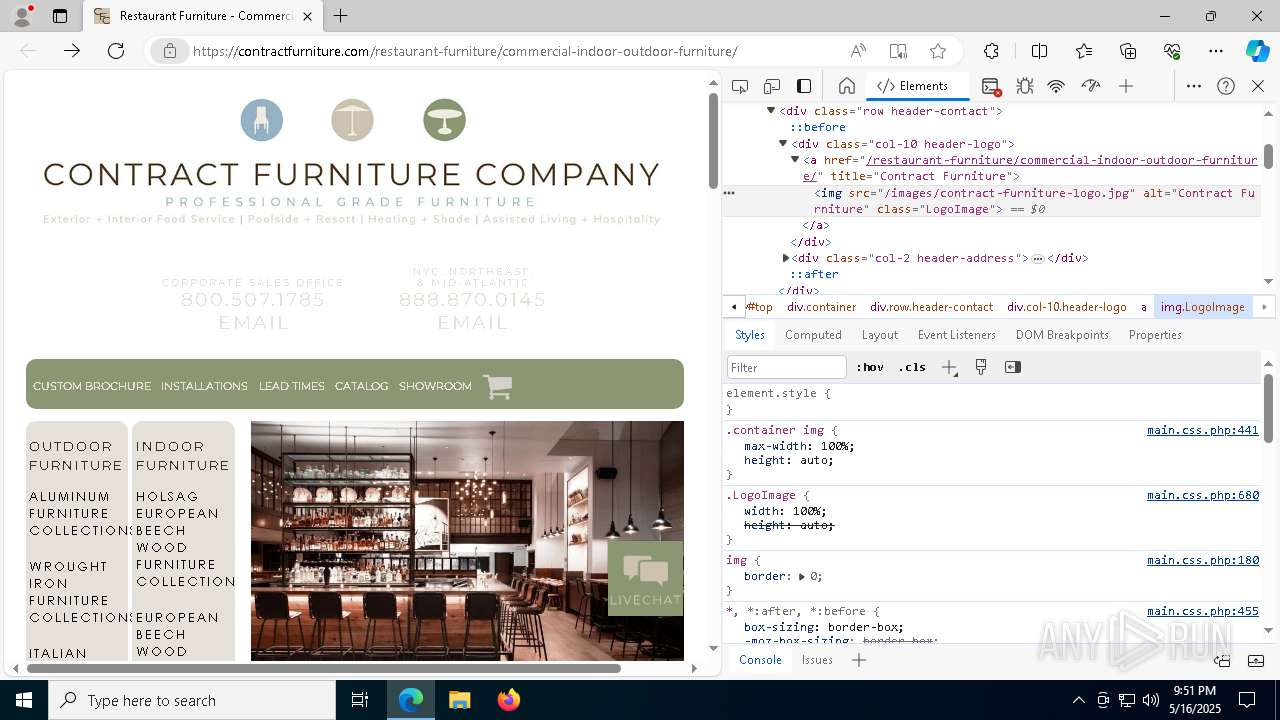The height and width of the screenshot is (720, 1280).
Task: Open CUSTOM BROCHURE link
Action: click(92, 386)
